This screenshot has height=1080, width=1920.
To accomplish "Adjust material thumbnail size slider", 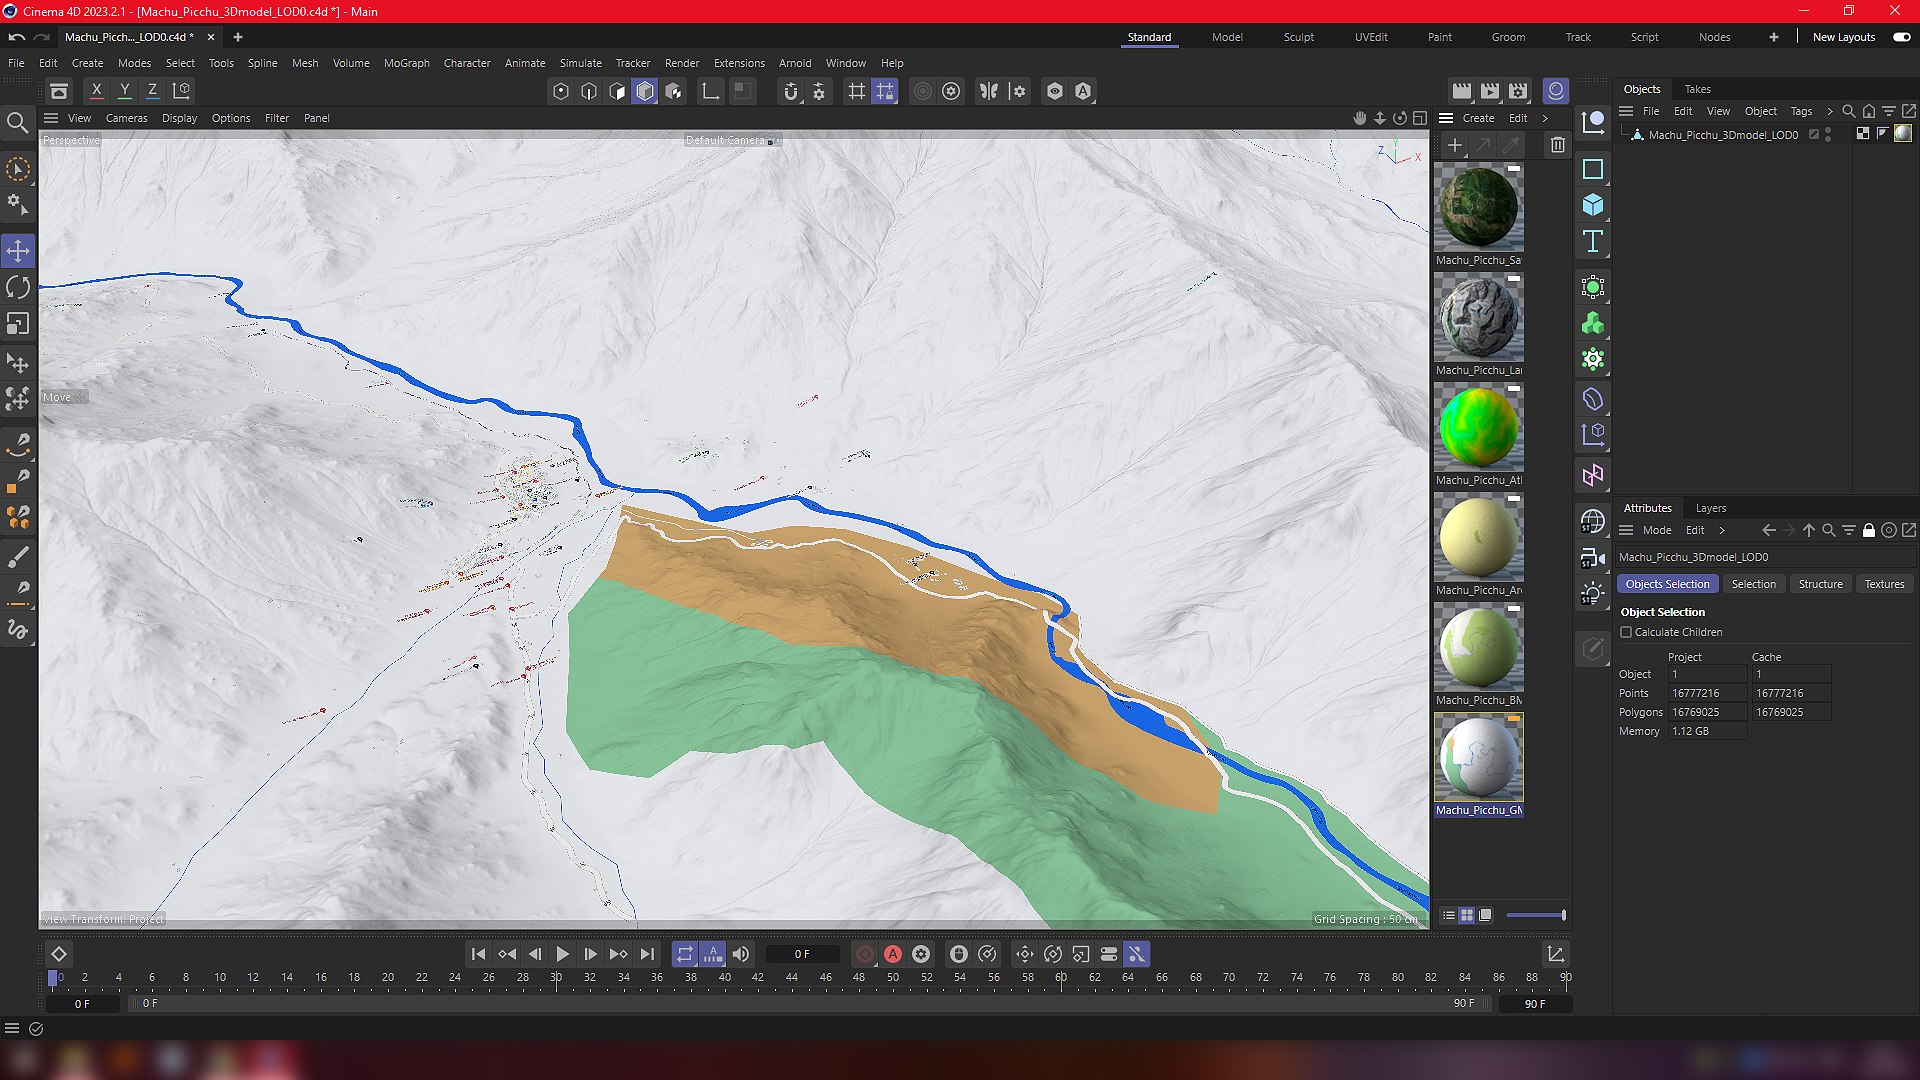I will pyautogui.click(x=1536, y=915).
